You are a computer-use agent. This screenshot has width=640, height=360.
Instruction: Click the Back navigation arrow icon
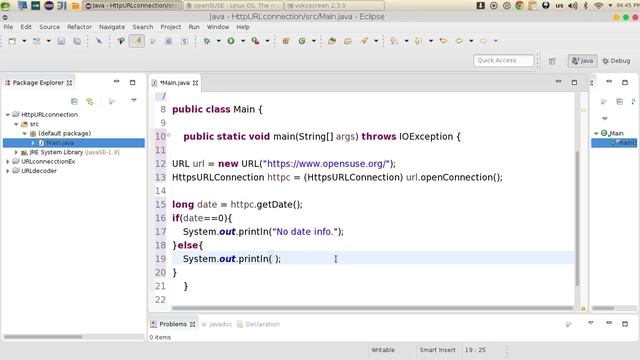[x=459, y=41]
